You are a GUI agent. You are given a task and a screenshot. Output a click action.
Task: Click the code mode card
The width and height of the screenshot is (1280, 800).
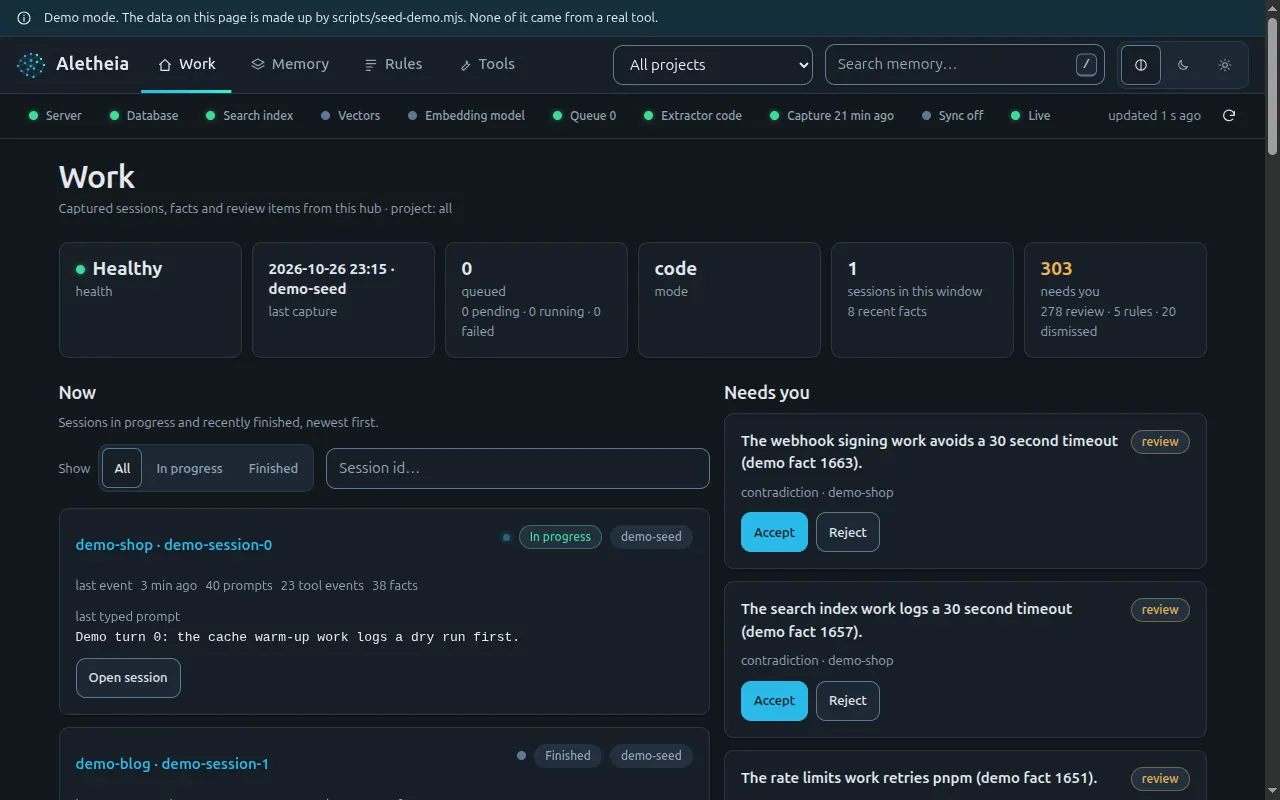pos(729,300)
